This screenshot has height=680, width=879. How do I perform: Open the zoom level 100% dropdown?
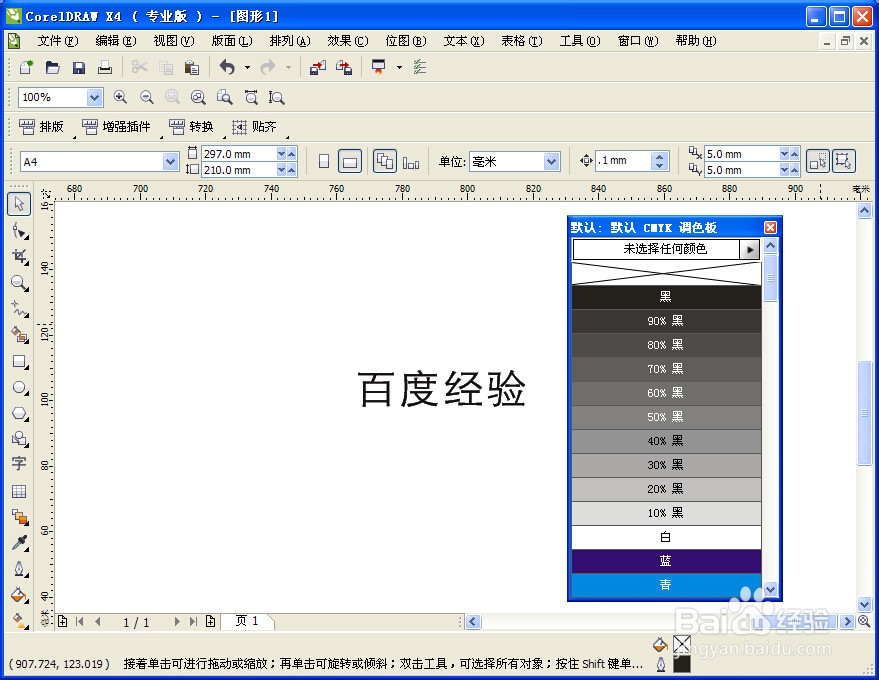(95, 98)
